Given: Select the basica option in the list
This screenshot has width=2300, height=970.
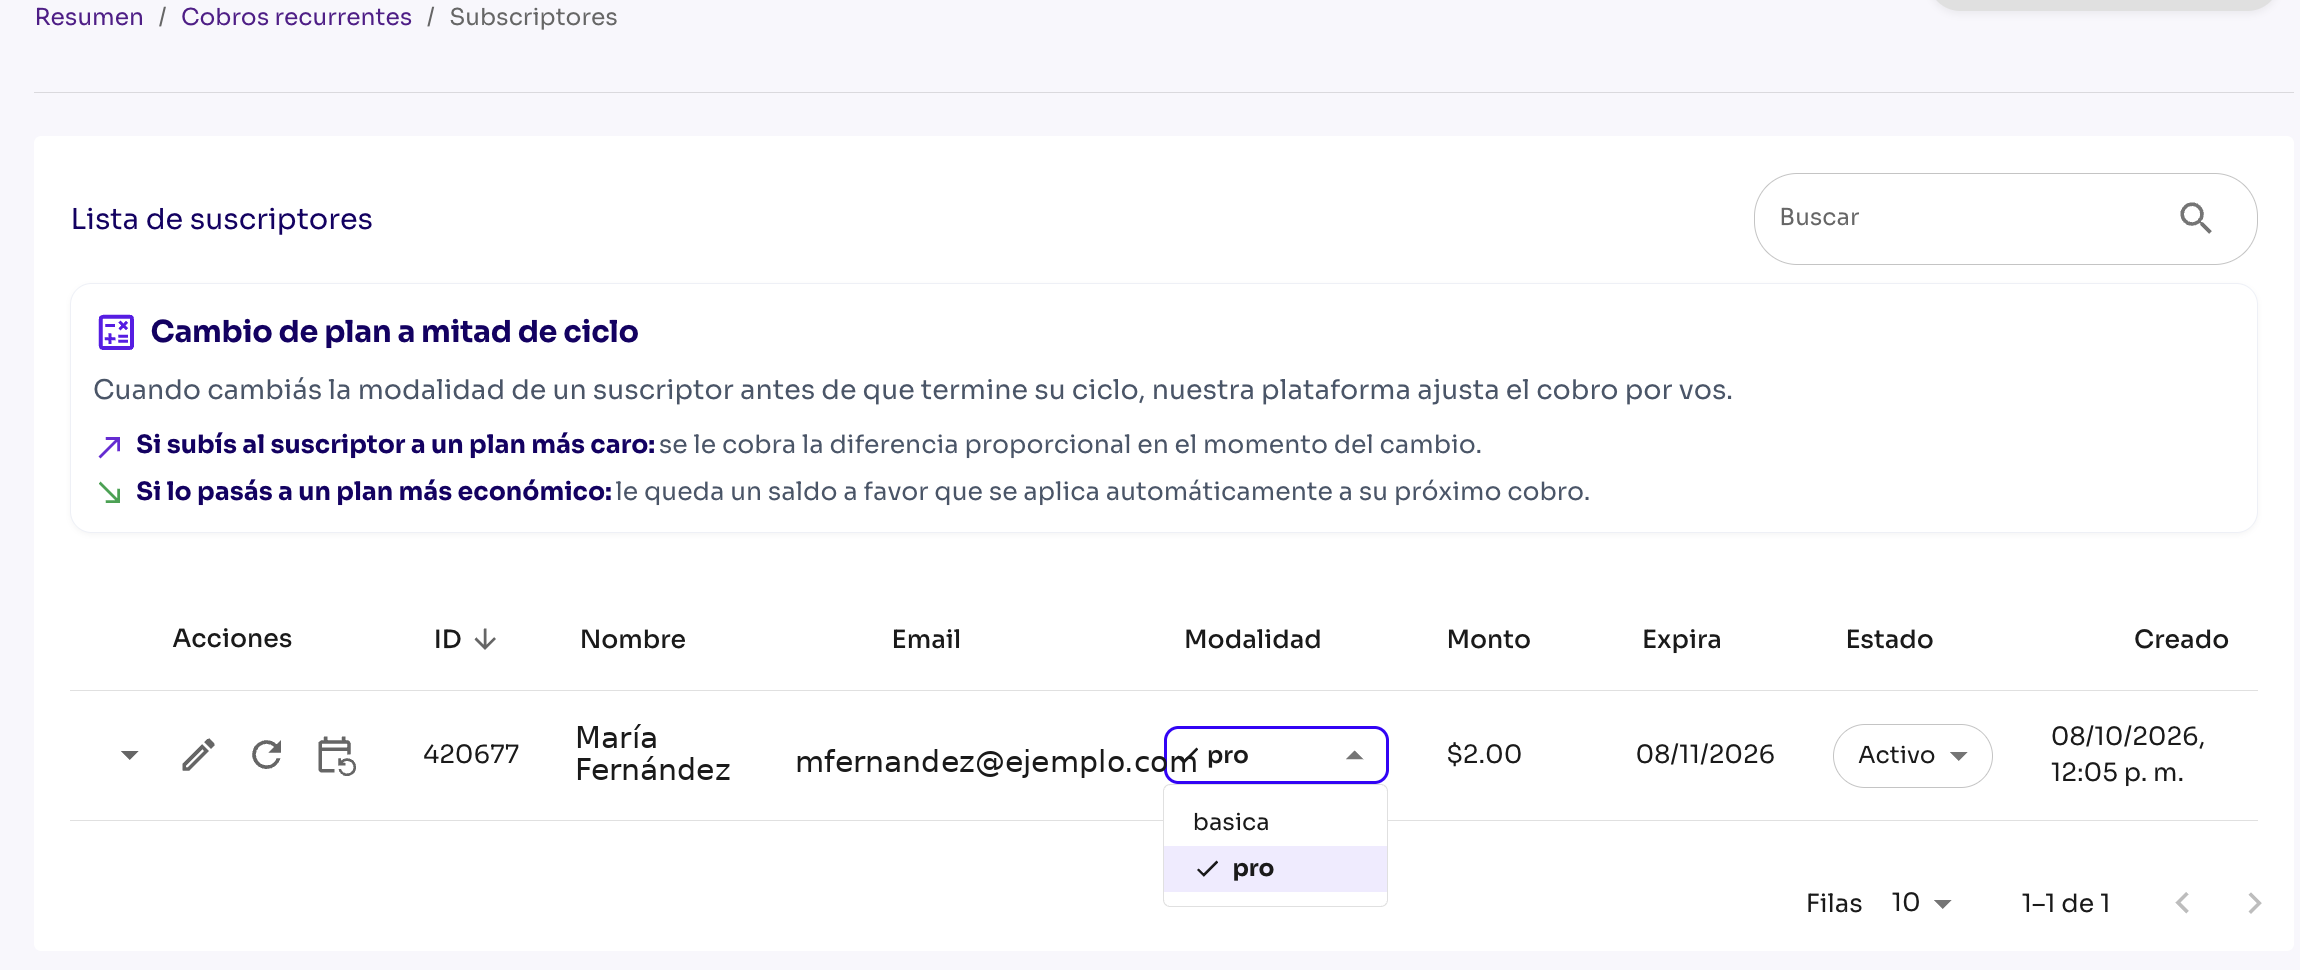Looking at the screenshot, I should [1275, 822].
